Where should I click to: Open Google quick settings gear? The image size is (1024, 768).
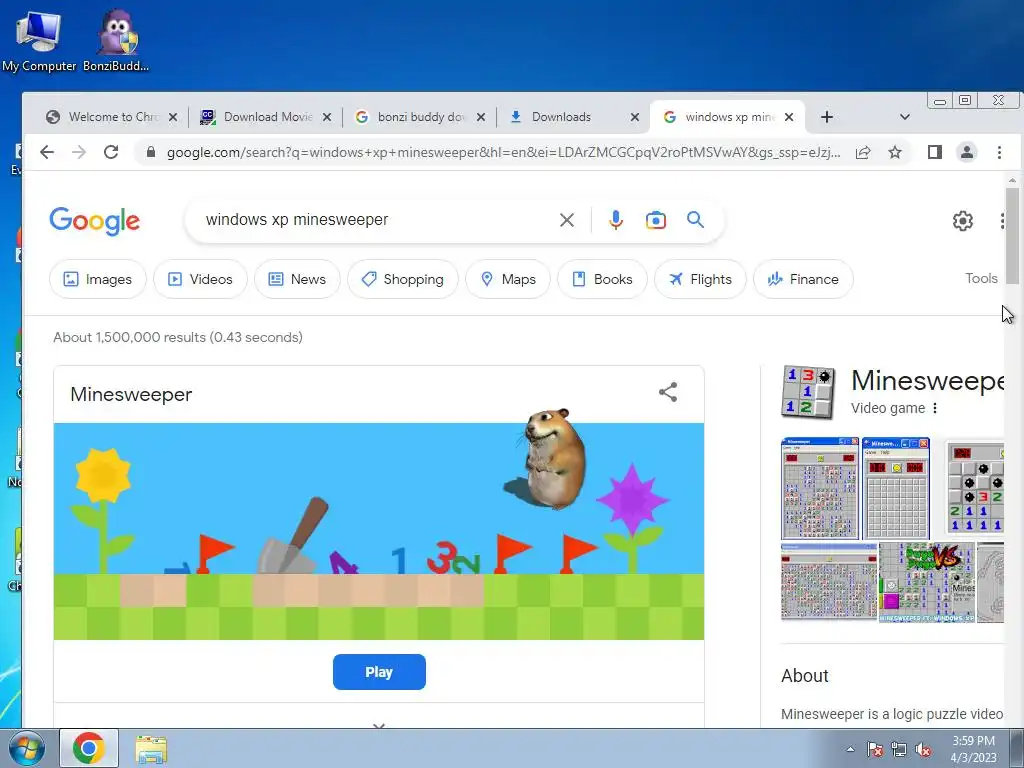click(x=963, y=221)
